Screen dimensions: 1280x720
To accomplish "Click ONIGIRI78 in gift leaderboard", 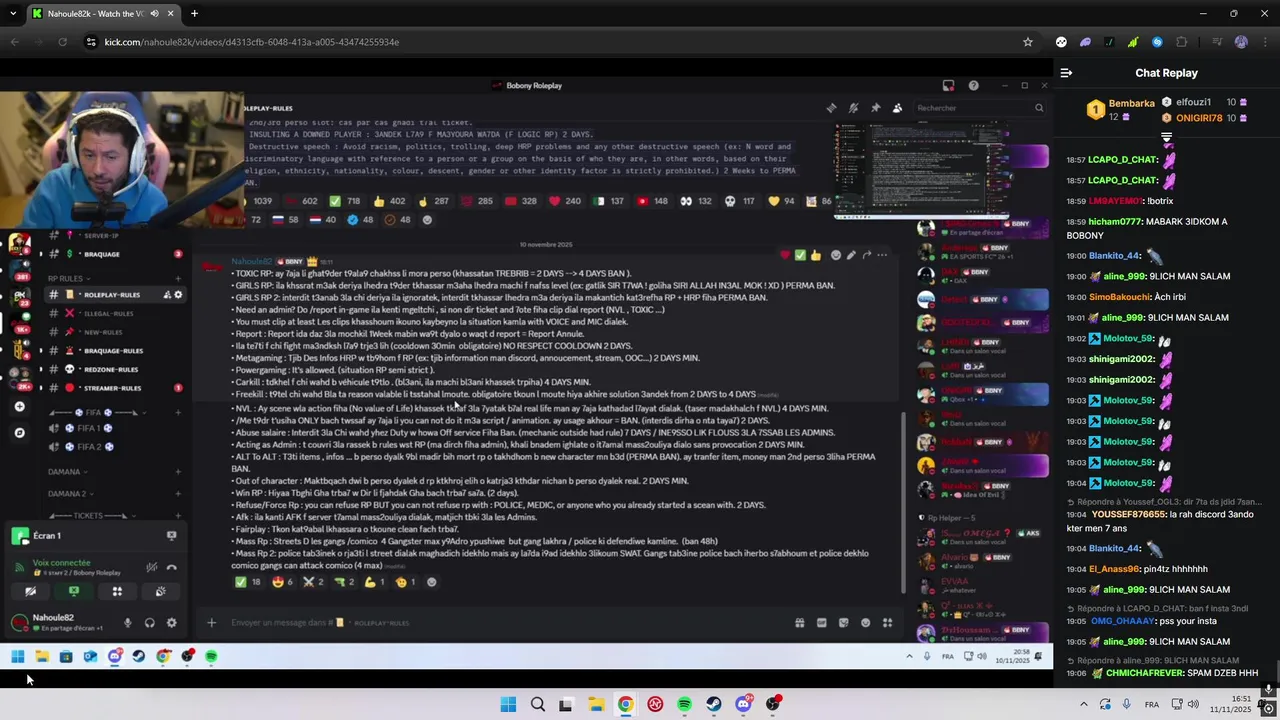I will point(1199,118).
